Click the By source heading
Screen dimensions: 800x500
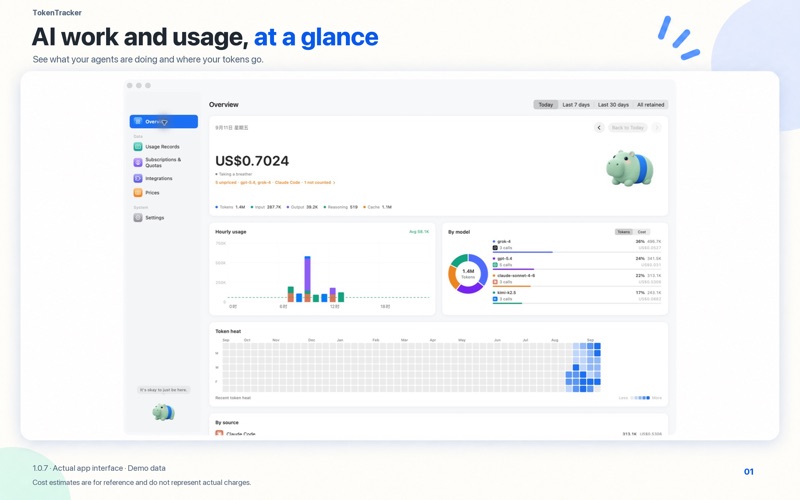(x=227, y=422)
